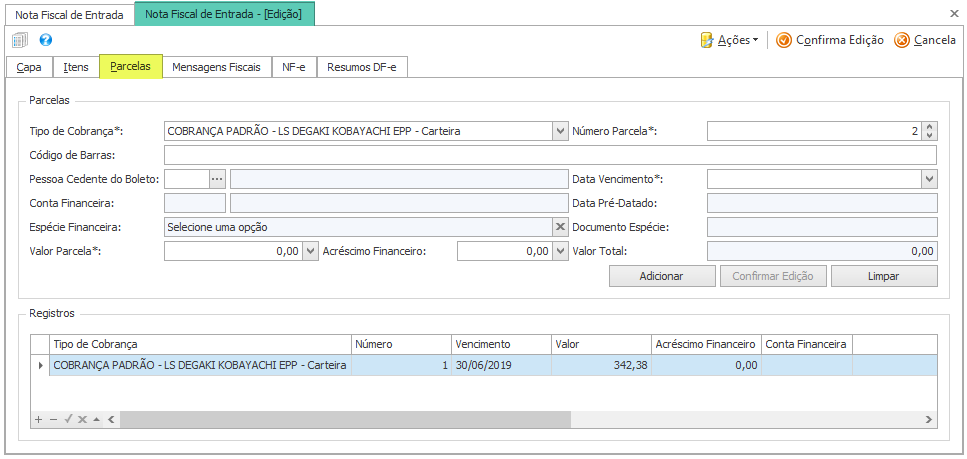Click the Confirma Edição checkmark icon

coord(784,40)
